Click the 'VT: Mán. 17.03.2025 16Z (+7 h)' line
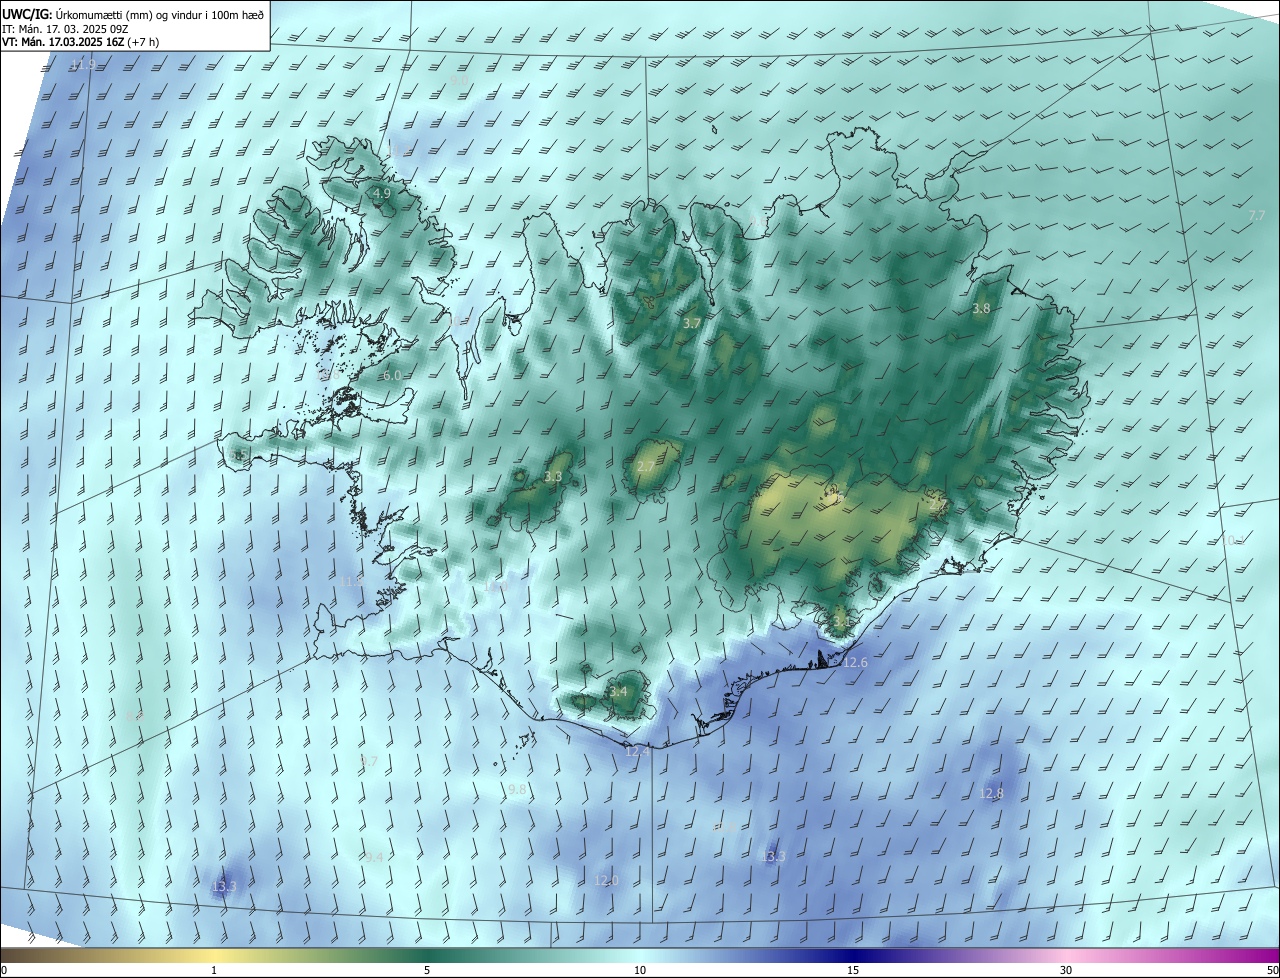The width and height of the screenshot is (1280, 978). 81,42
